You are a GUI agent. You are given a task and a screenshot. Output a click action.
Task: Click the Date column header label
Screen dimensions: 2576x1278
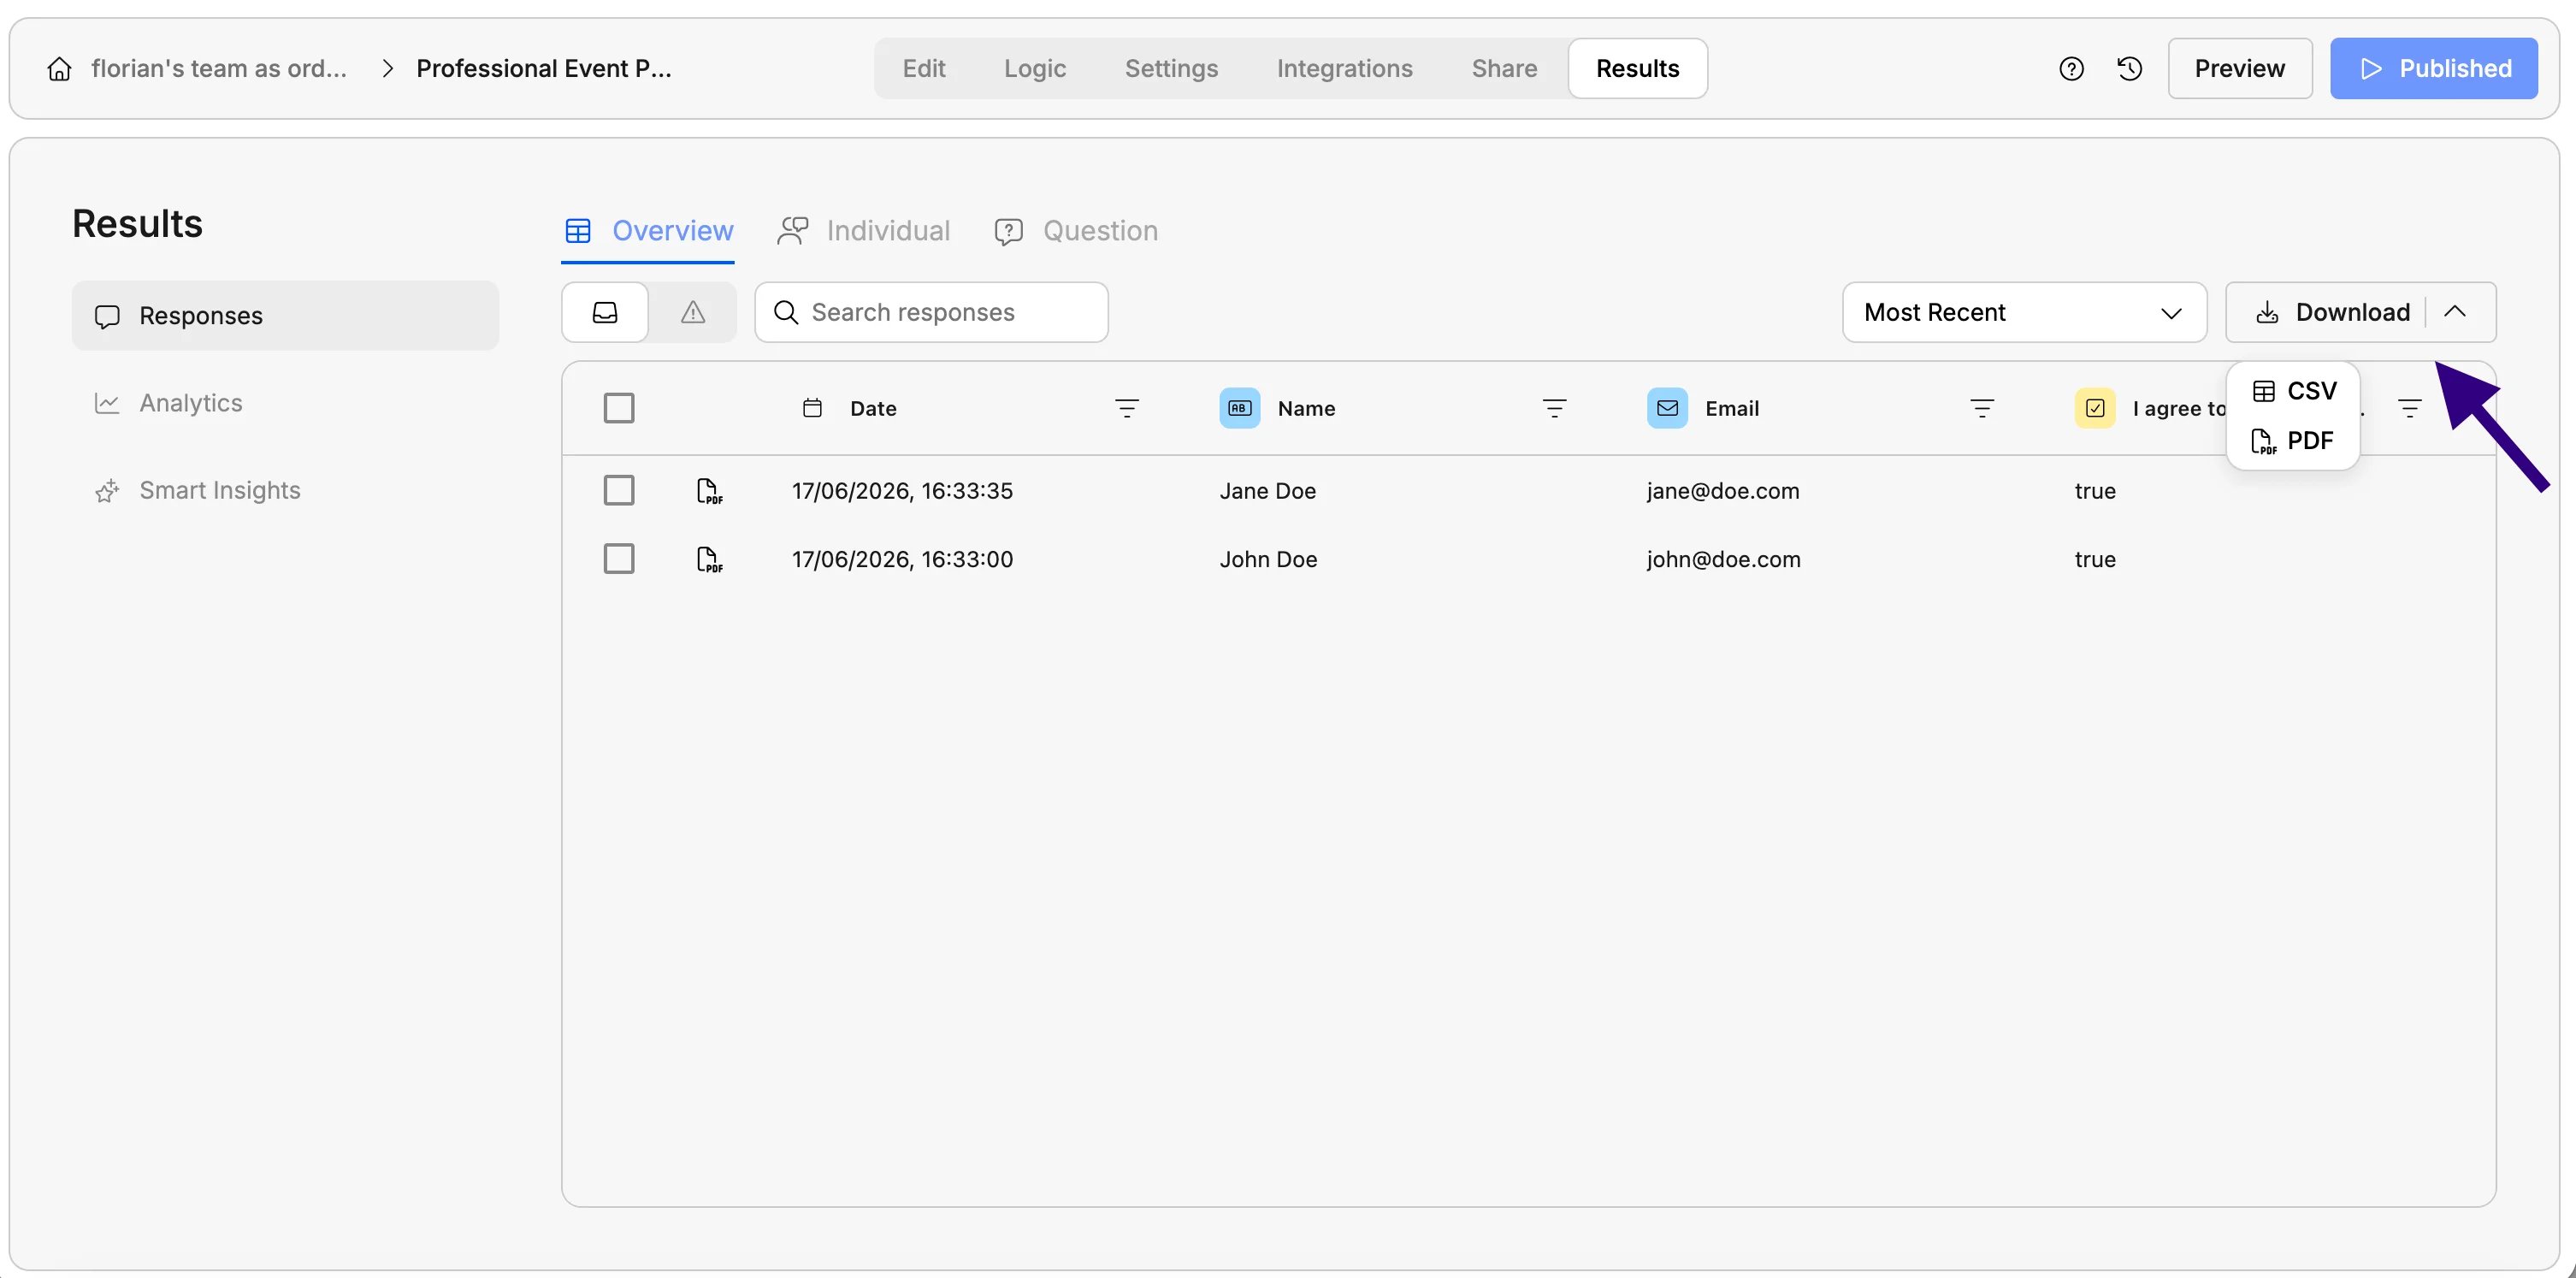point(873,408)
